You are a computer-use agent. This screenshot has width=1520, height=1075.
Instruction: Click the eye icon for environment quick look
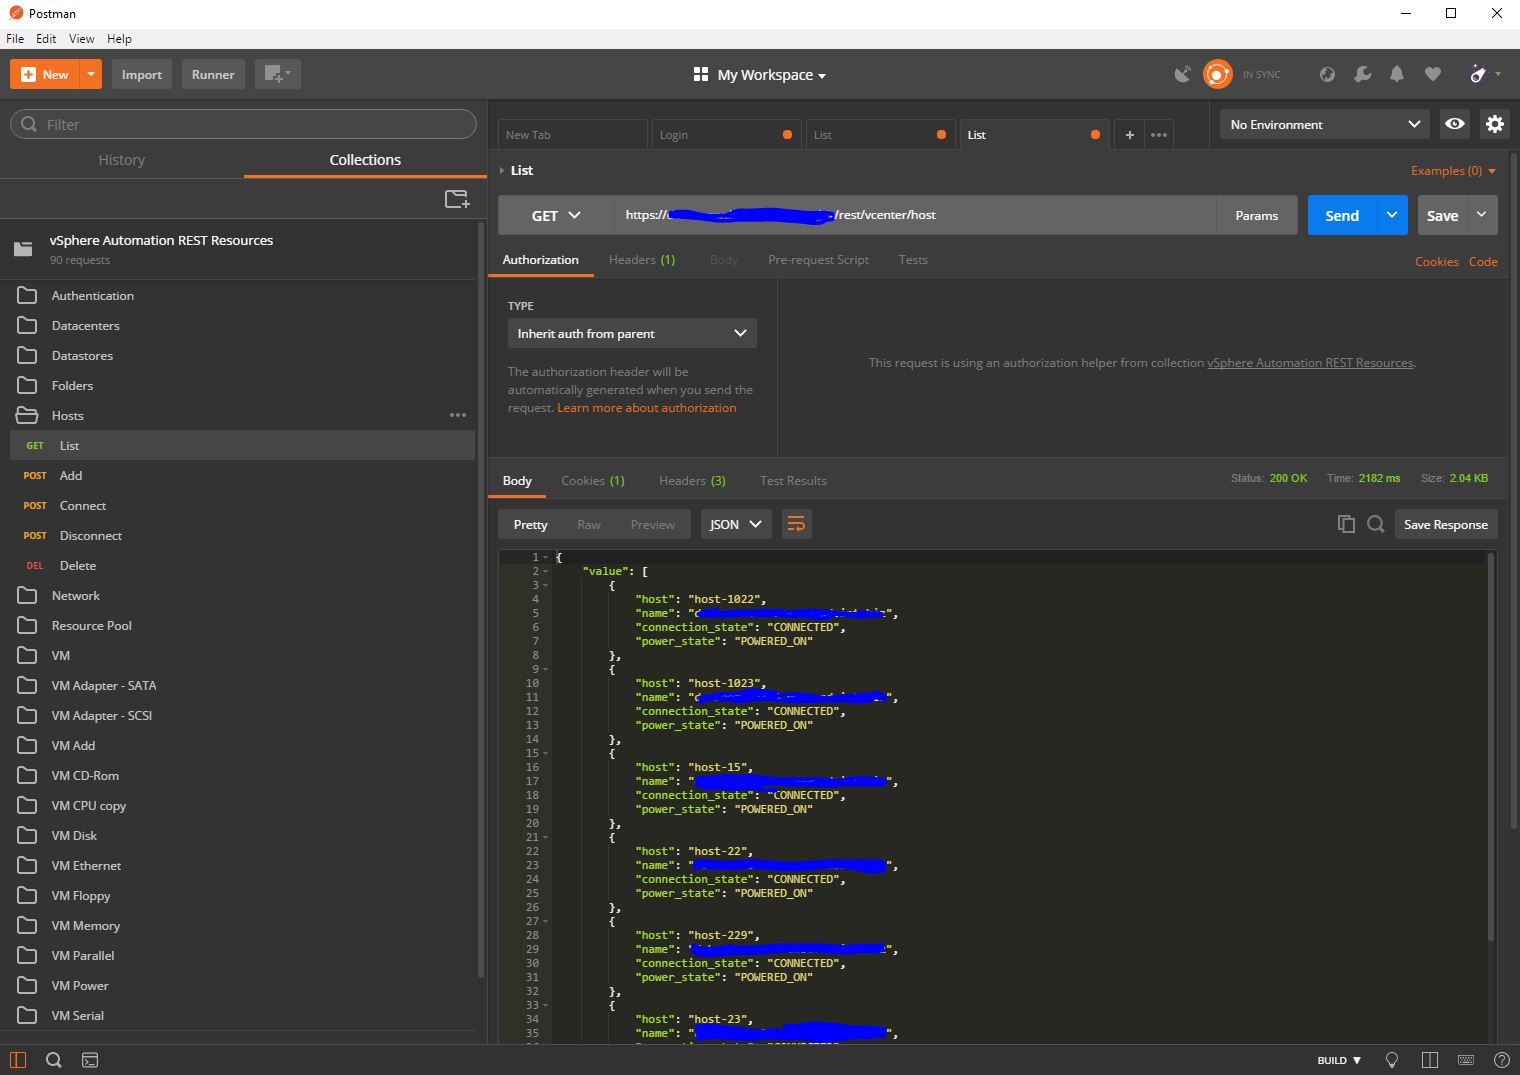[1455, 123]
